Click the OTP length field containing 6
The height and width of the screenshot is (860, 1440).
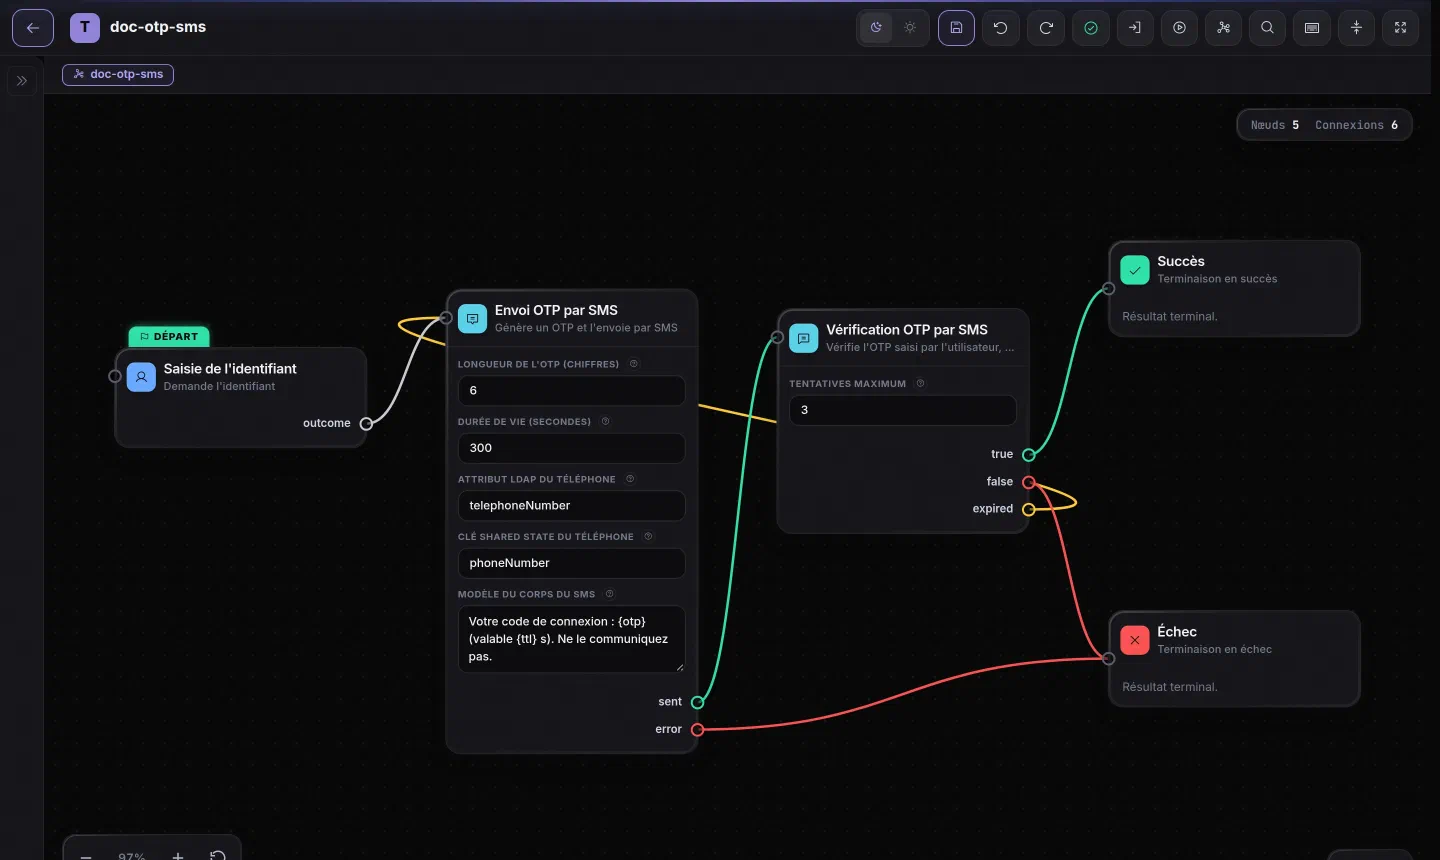[x=571, y=391]
